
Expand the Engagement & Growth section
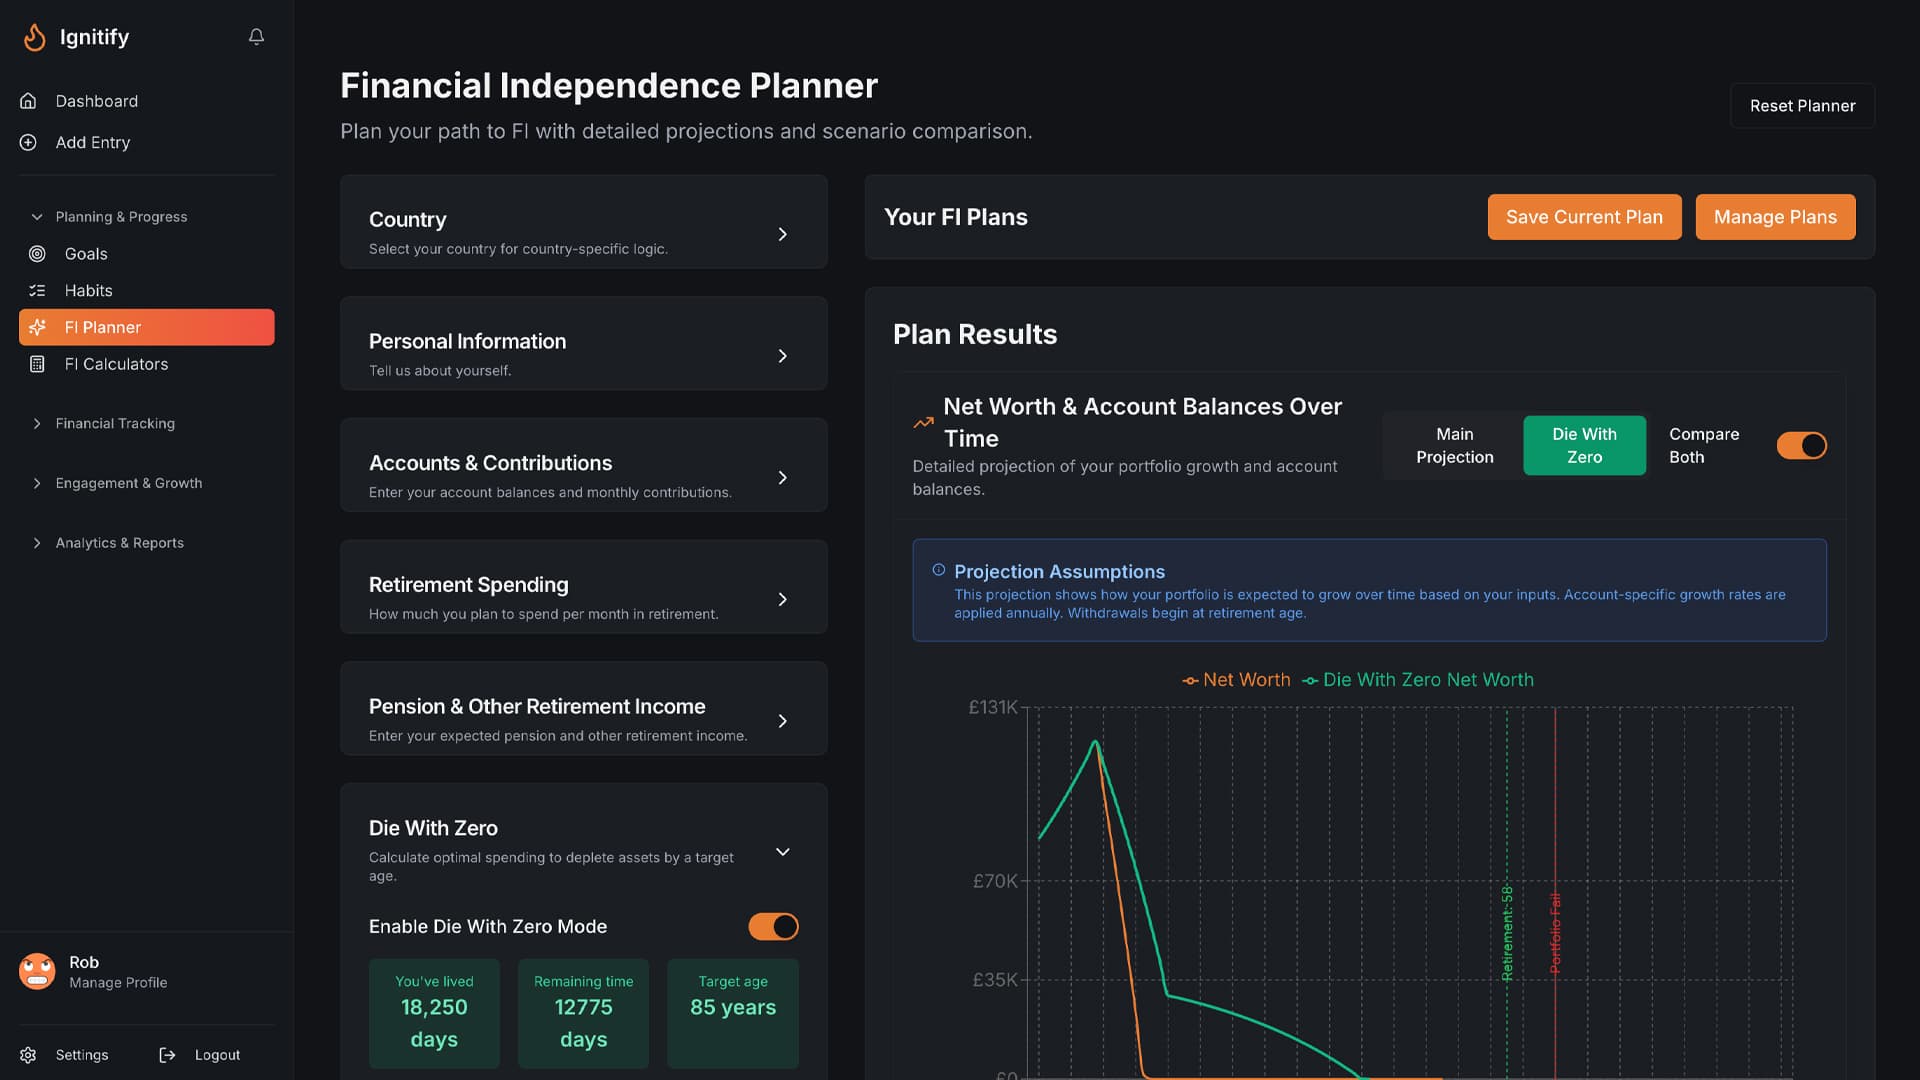37,483
